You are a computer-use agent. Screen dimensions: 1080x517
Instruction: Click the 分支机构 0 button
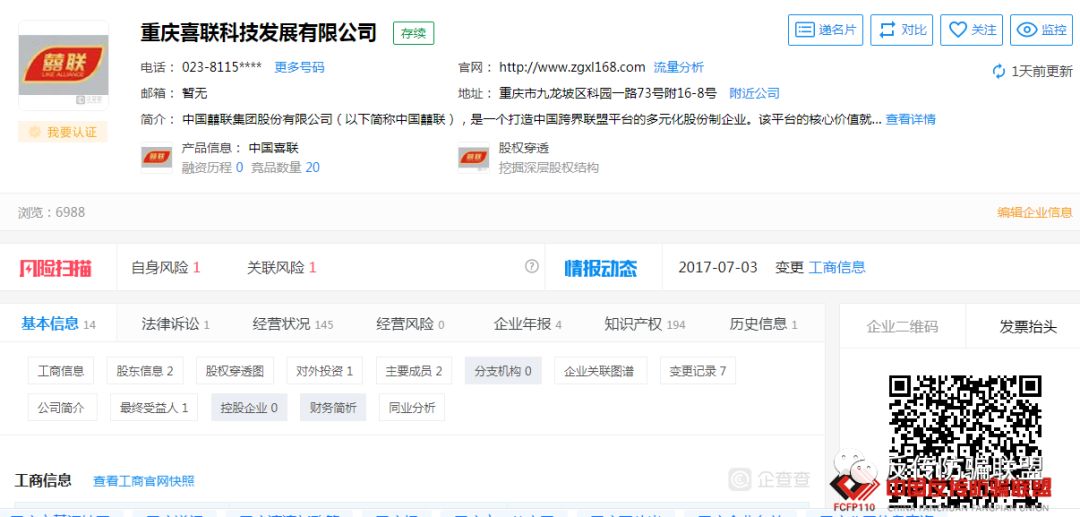(503, 371)
